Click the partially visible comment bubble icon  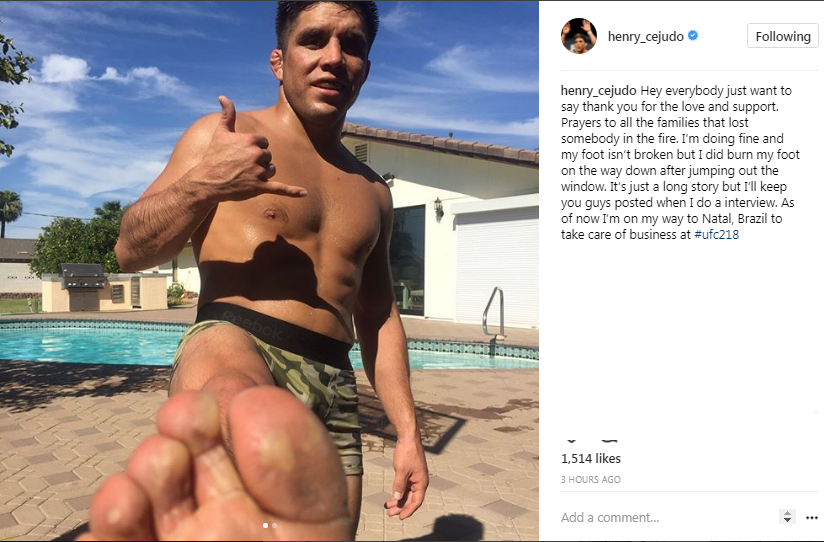(609, 440)
